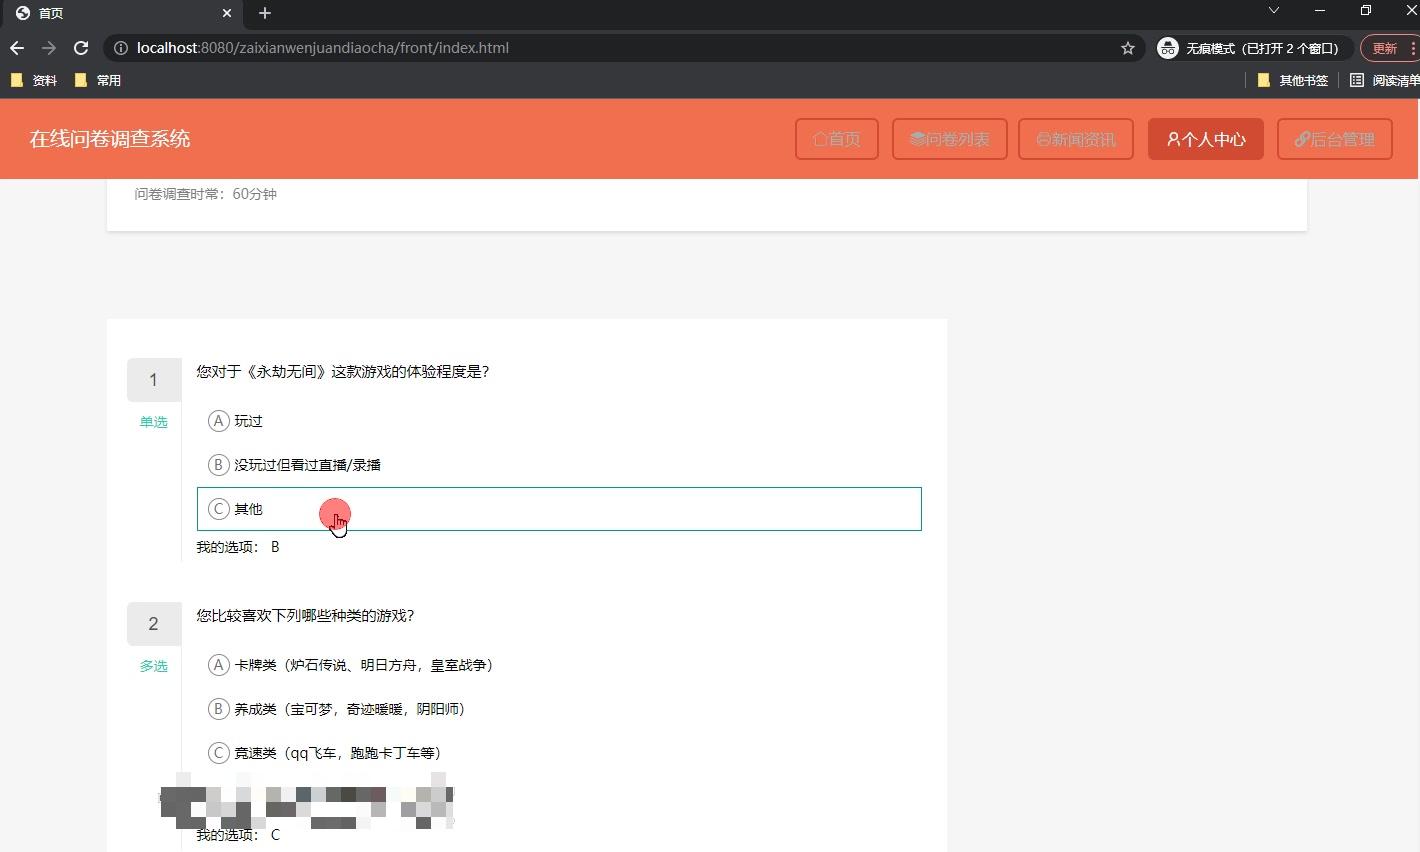Click question text 您对于《永劫无间》这款游戏的体验程度是？
Viewport: 1420px width, 852px height.
343,371
